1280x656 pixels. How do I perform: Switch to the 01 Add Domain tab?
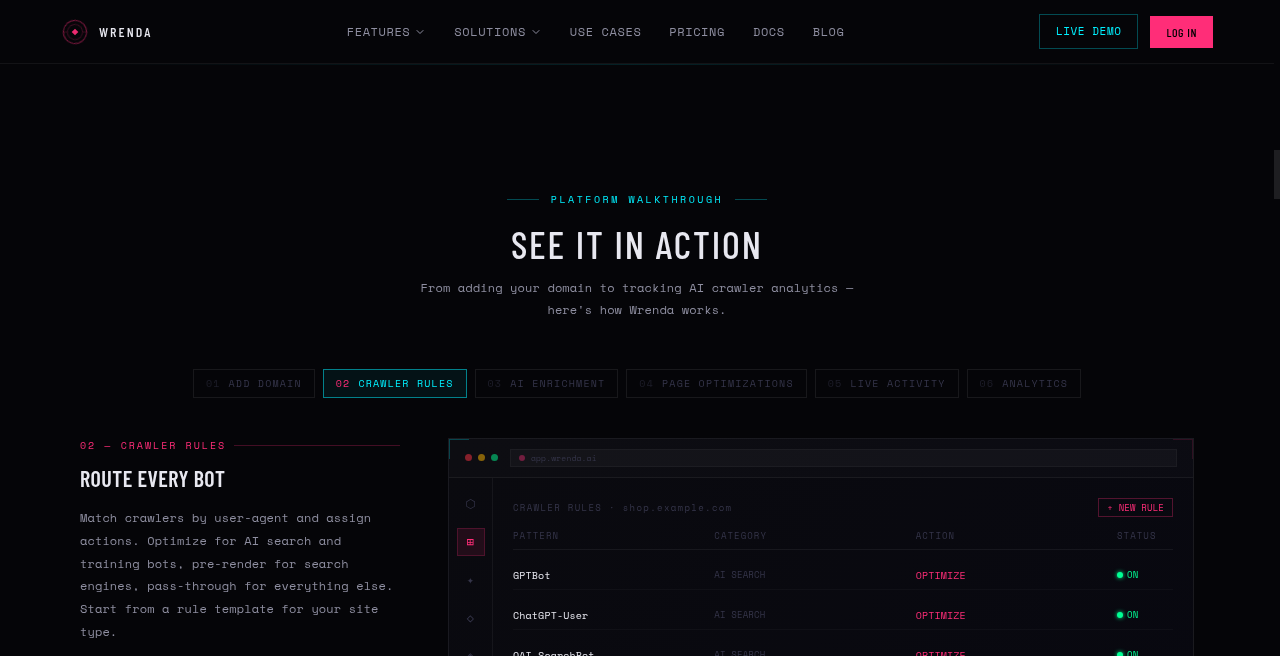click(x=254, y=384)
